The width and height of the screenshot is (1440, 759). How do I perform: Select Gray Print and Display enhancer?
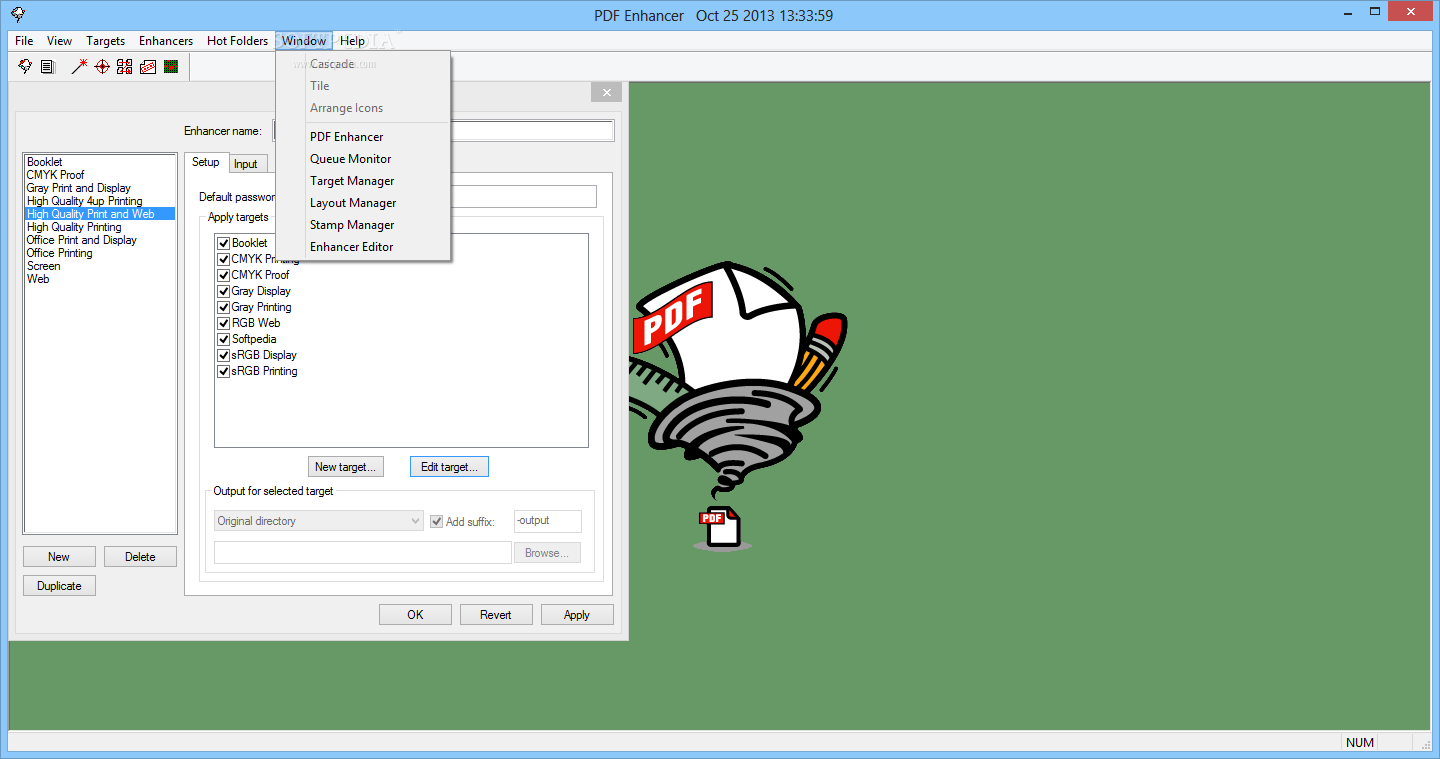click(x=100, y=188)
